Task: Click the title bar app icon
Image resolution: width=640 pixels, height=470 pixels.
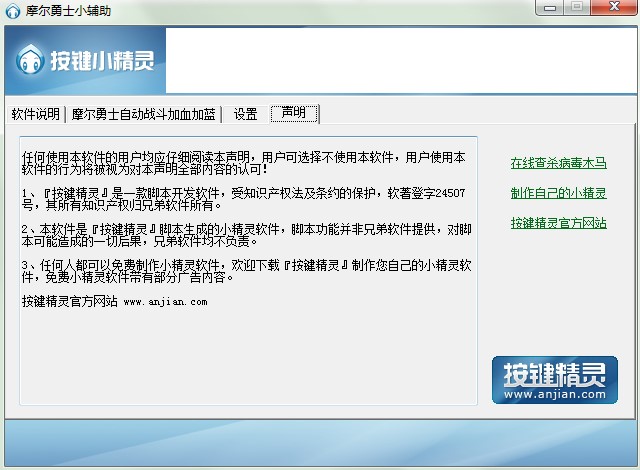Action: [x=13, y=11]
